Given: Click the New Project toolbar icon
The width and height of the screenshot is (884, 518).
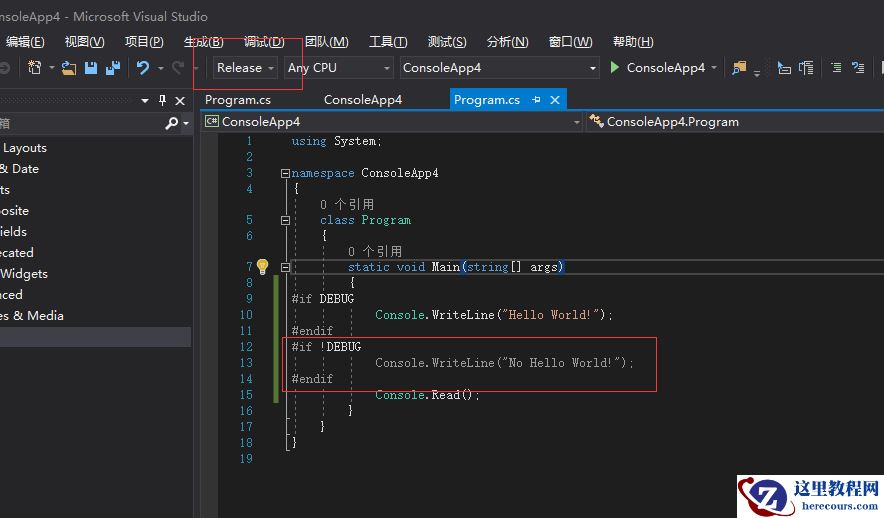Looking at the screenshot, I should pyautogui.click(x=35, y=68).
